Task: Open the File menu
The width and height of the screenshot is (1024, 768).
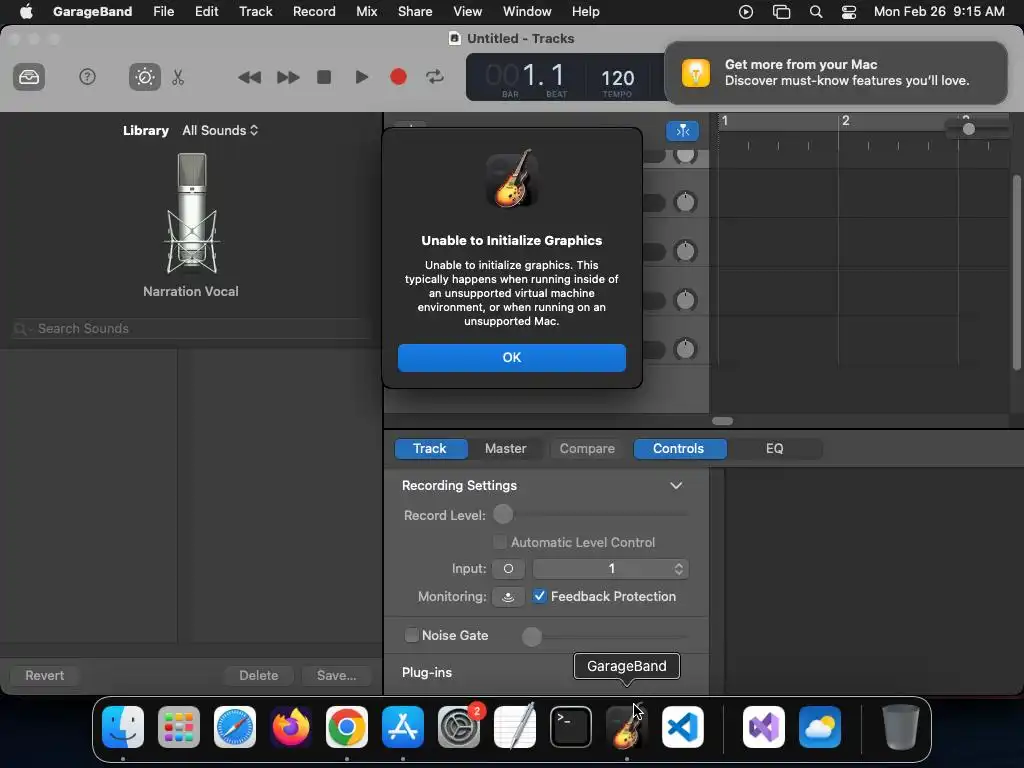Action: 163,11
